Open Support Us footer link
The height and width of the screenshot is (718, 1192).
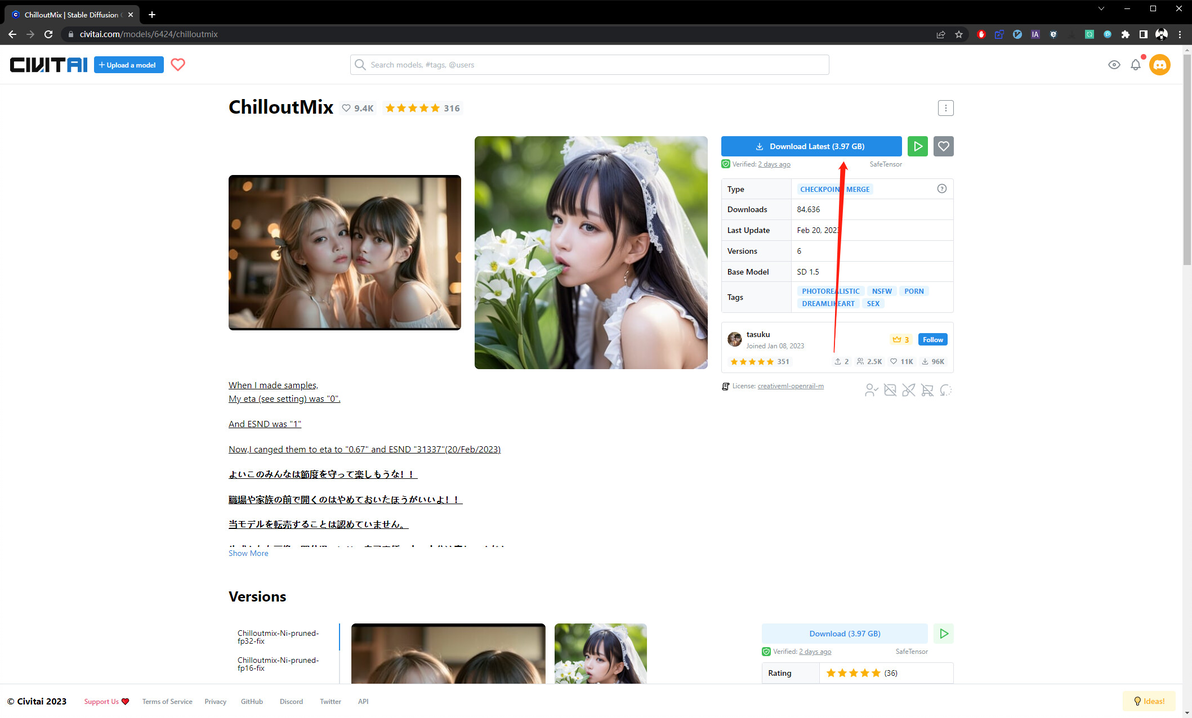106,701
